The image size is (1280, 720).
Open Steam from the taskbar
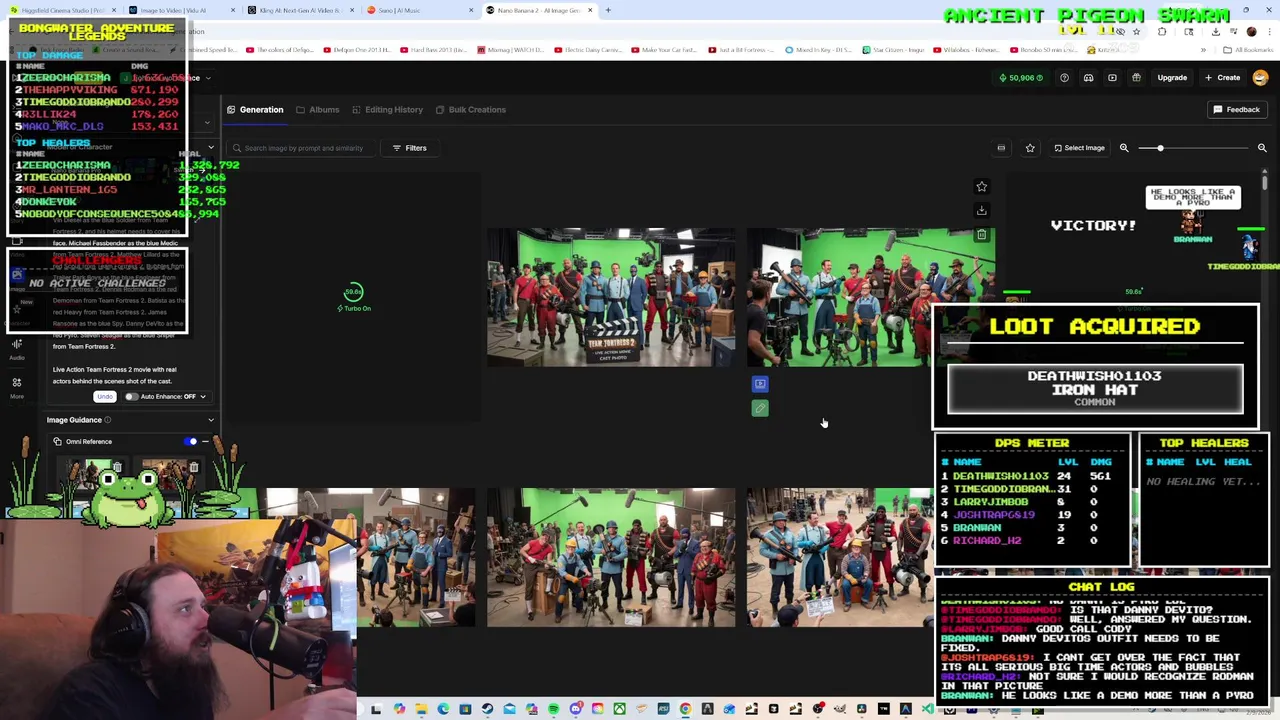tap(487, 709)
